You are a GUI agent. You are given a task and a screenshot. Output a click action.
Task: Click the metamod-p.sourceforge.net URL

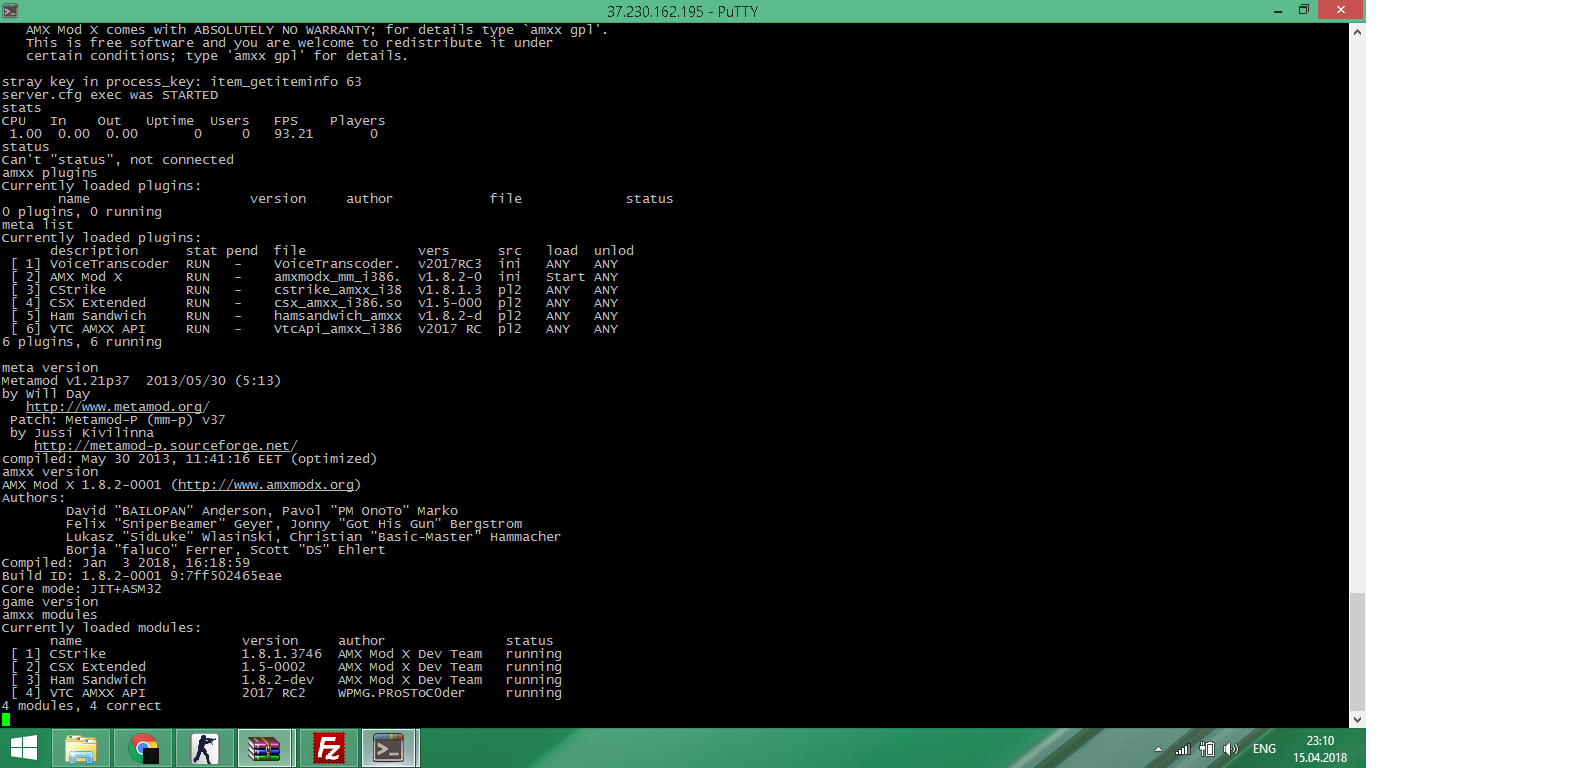[166, 446]
